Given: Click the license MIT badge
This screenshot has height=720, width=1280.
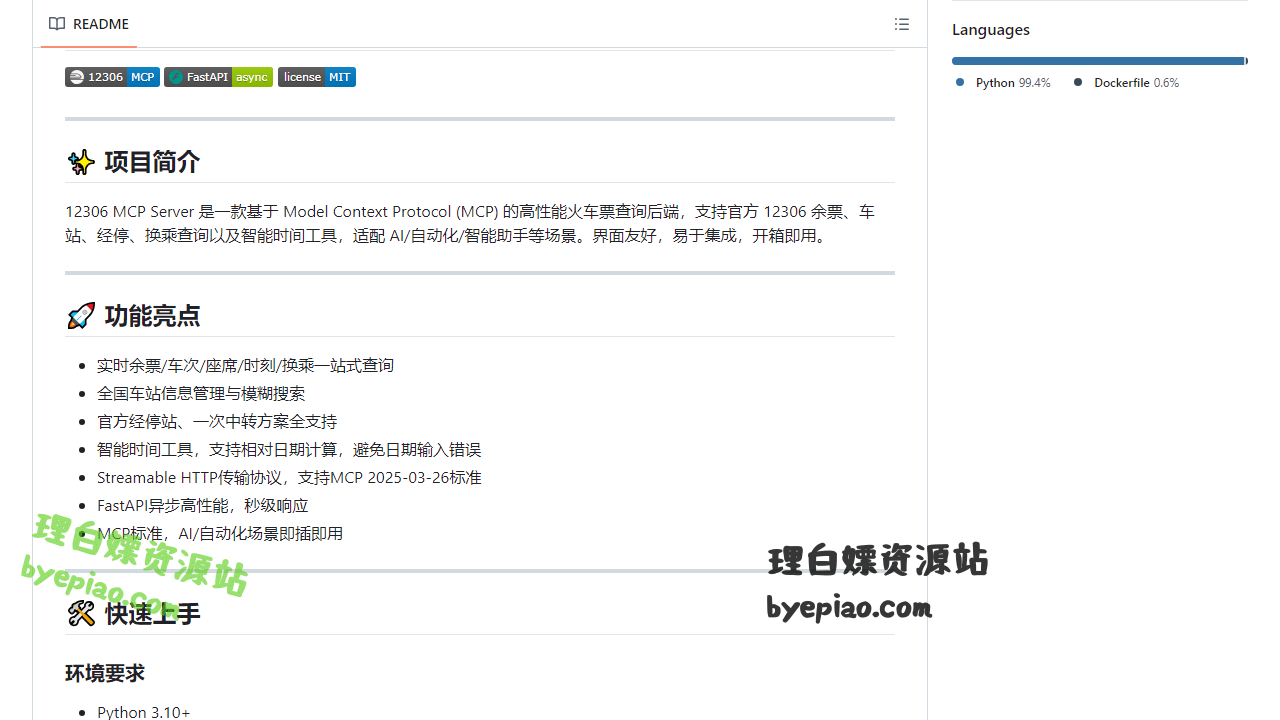Looking at the screenshot, I should (317, 77).
